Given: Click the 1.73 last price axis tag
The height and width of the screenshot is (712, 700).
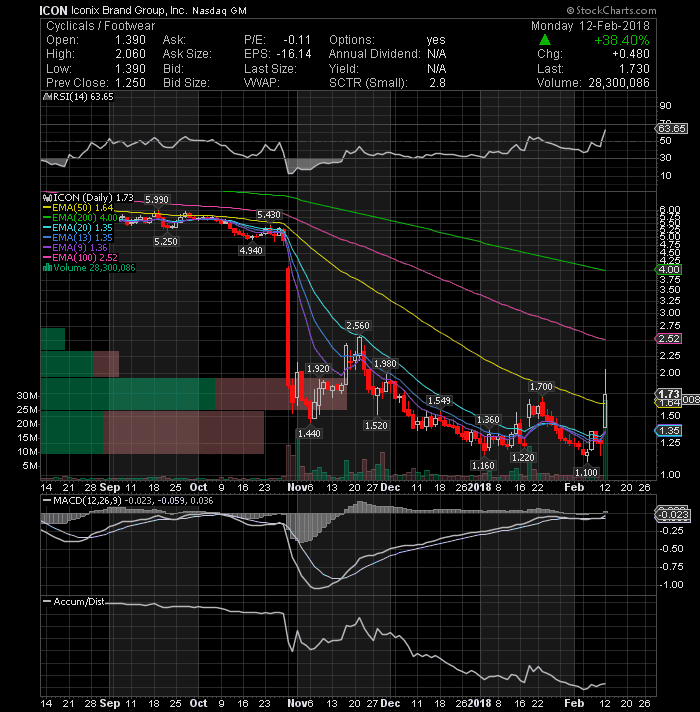Looking at the screenshot, I should [x=668, y=394].
